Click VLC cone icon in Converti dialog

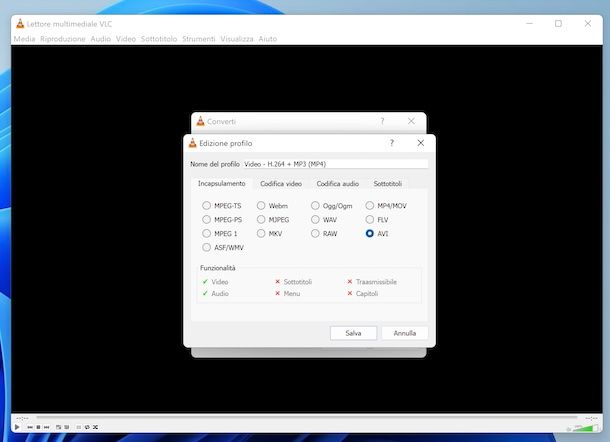pos(200,121)
